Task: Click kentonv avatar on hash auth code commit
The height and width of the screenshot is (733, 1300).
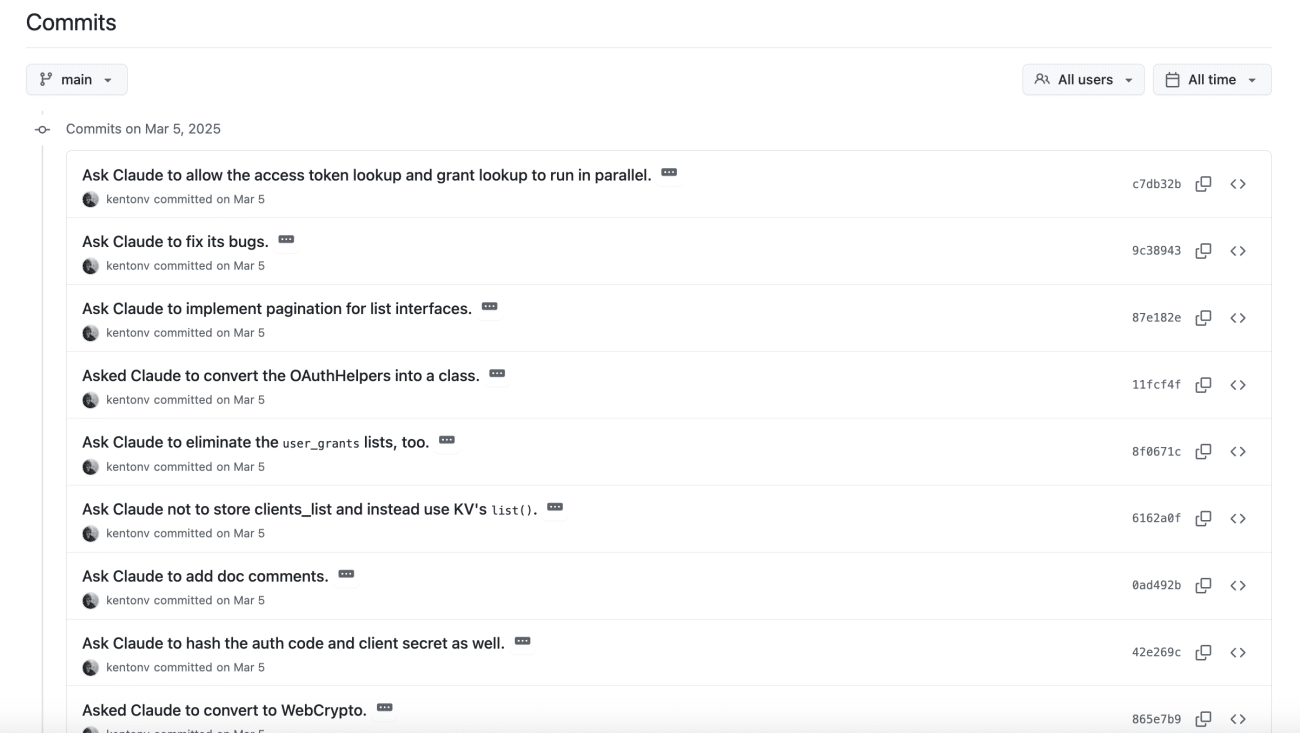Action: coord(90,667)
